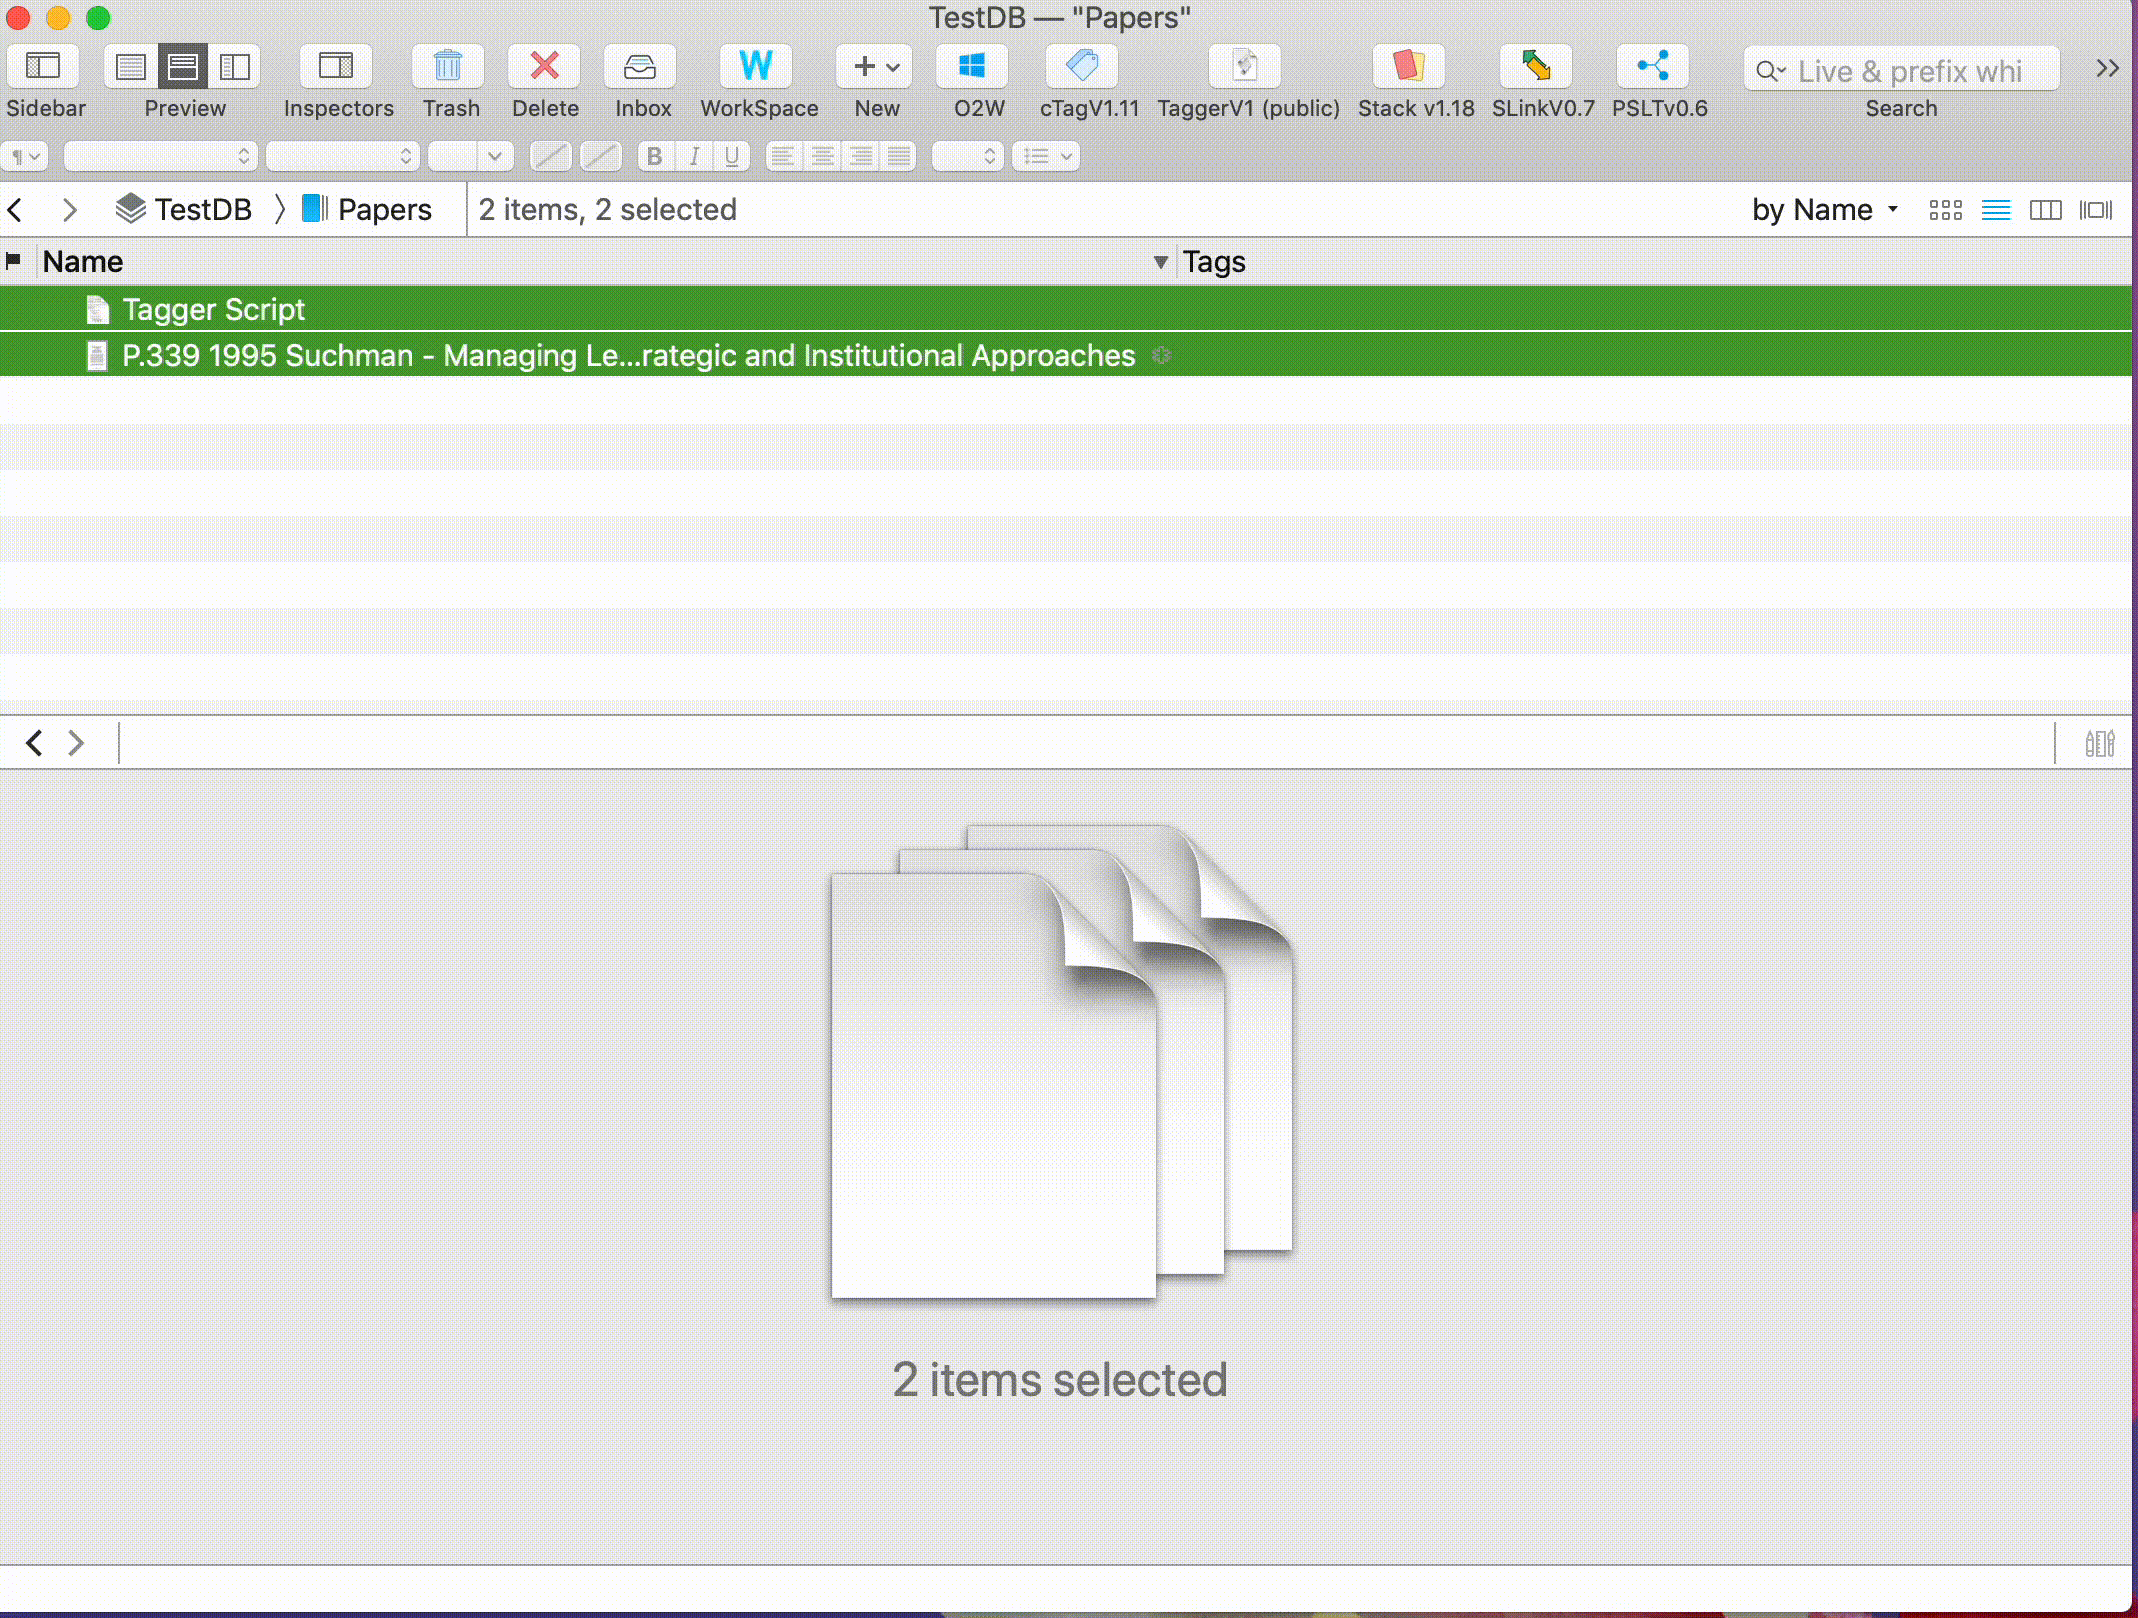The width and height of the screenshot is (2138, 1618).
Task: Open the WorkSpace toolbar icon
Action: pos(756,67)
